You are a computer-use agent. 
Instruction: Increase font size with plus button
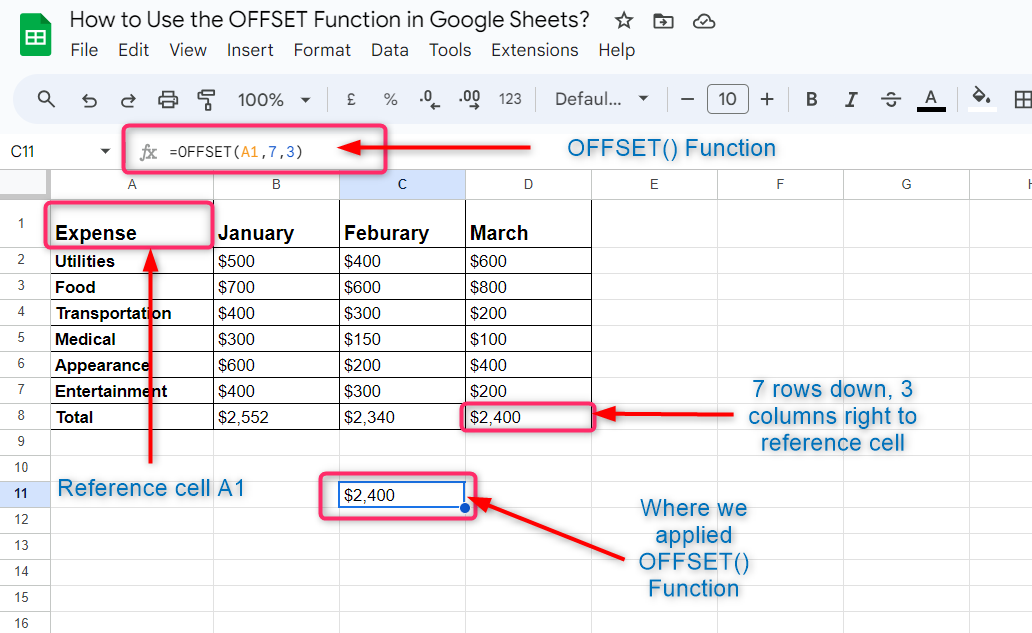pyautogui.click(x=767, y=99)
